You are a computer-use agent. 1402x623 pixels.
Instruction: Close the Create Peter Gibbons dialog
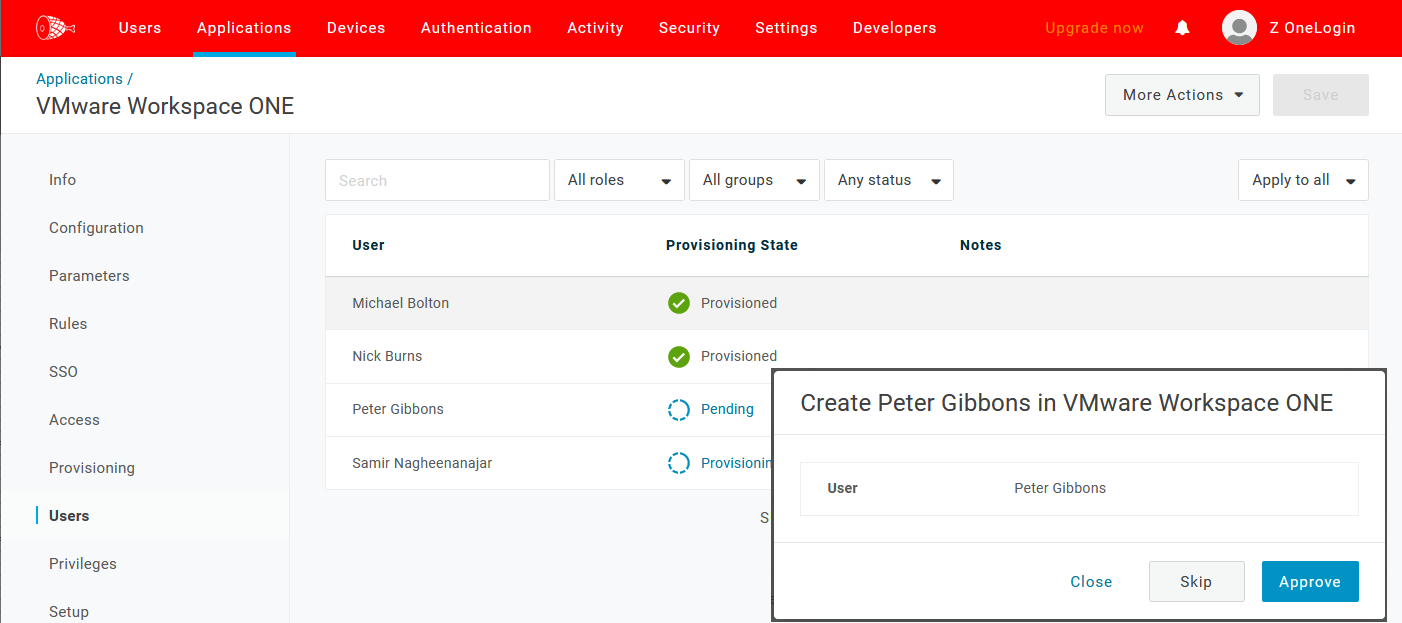click(x=1091, y=581)
